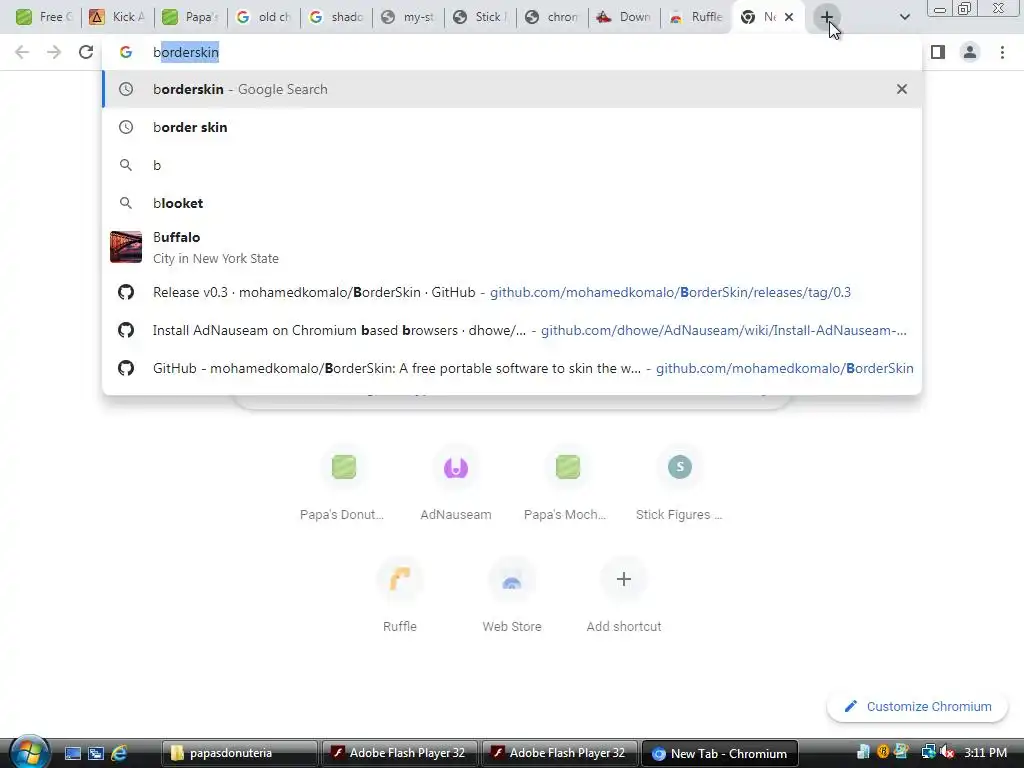This screenshot has width=1024, height=768.
Task: Switch to the Kick A tab
Action: (117, 17)
